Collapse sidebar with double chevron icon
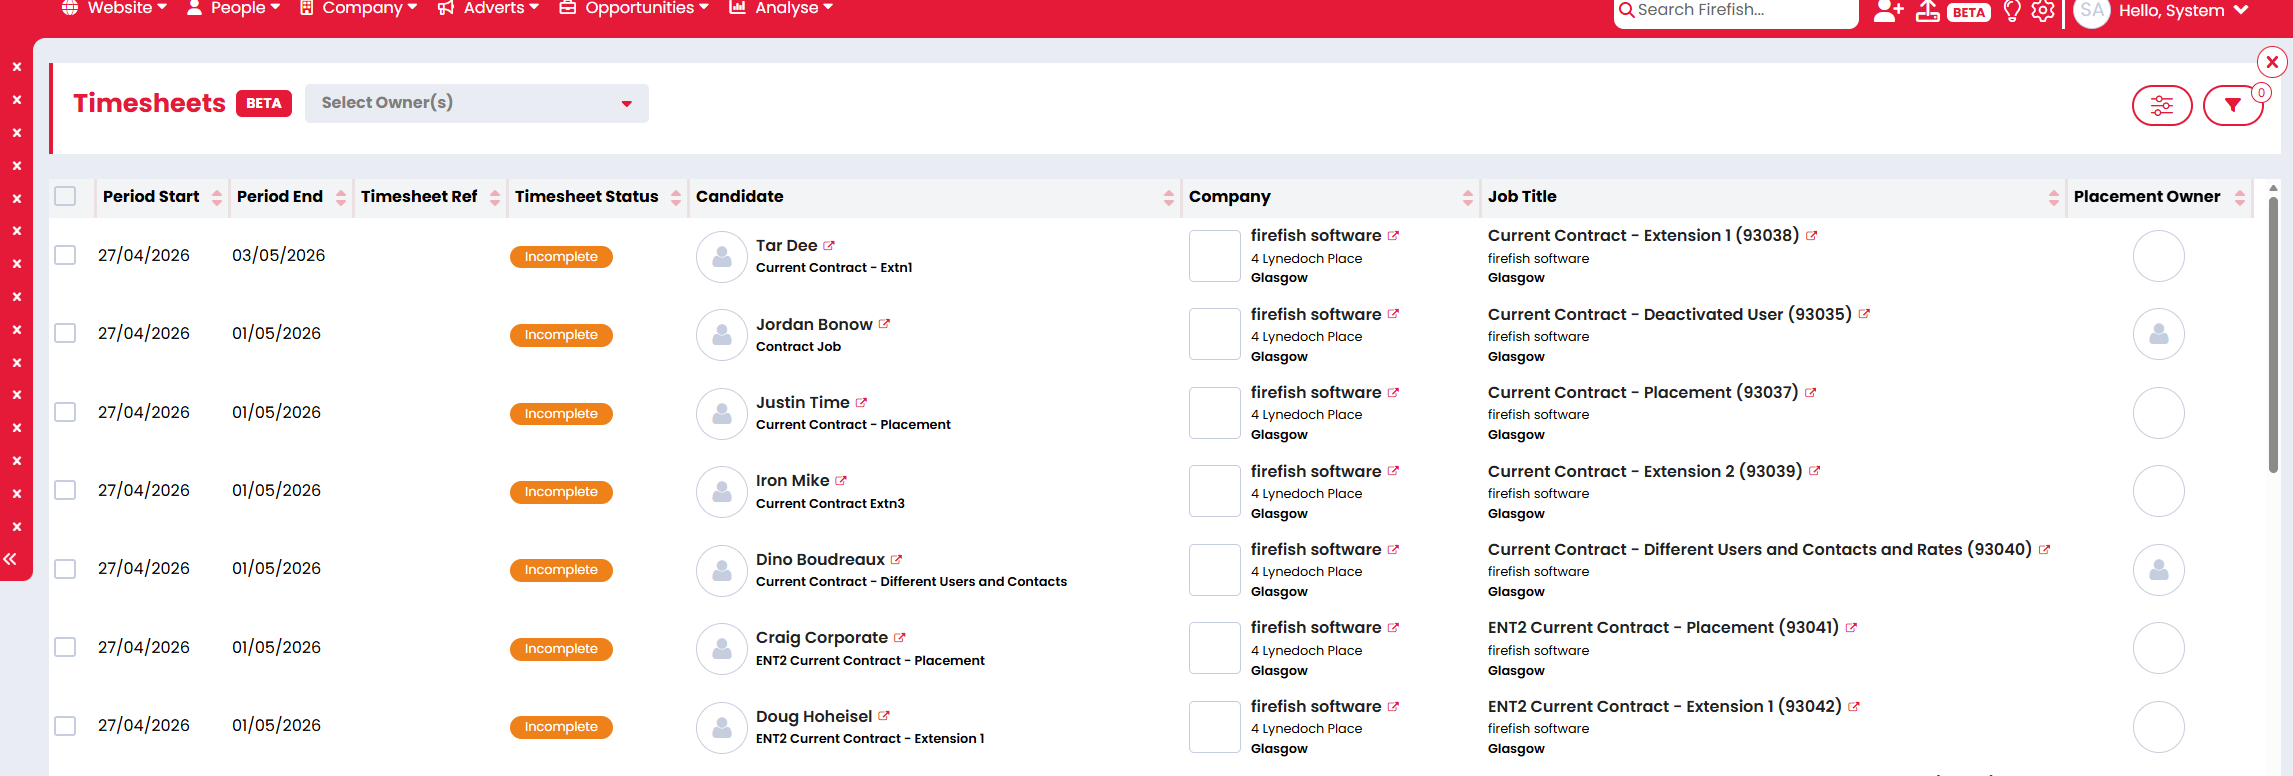This screenshot has height=776, width=2293. click(x=11, y=559)
